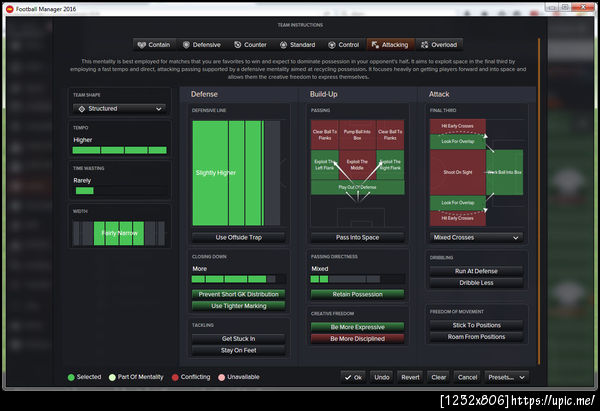Select the Defensive mentality tab
The image size is (600, 411).
point(202,45)
